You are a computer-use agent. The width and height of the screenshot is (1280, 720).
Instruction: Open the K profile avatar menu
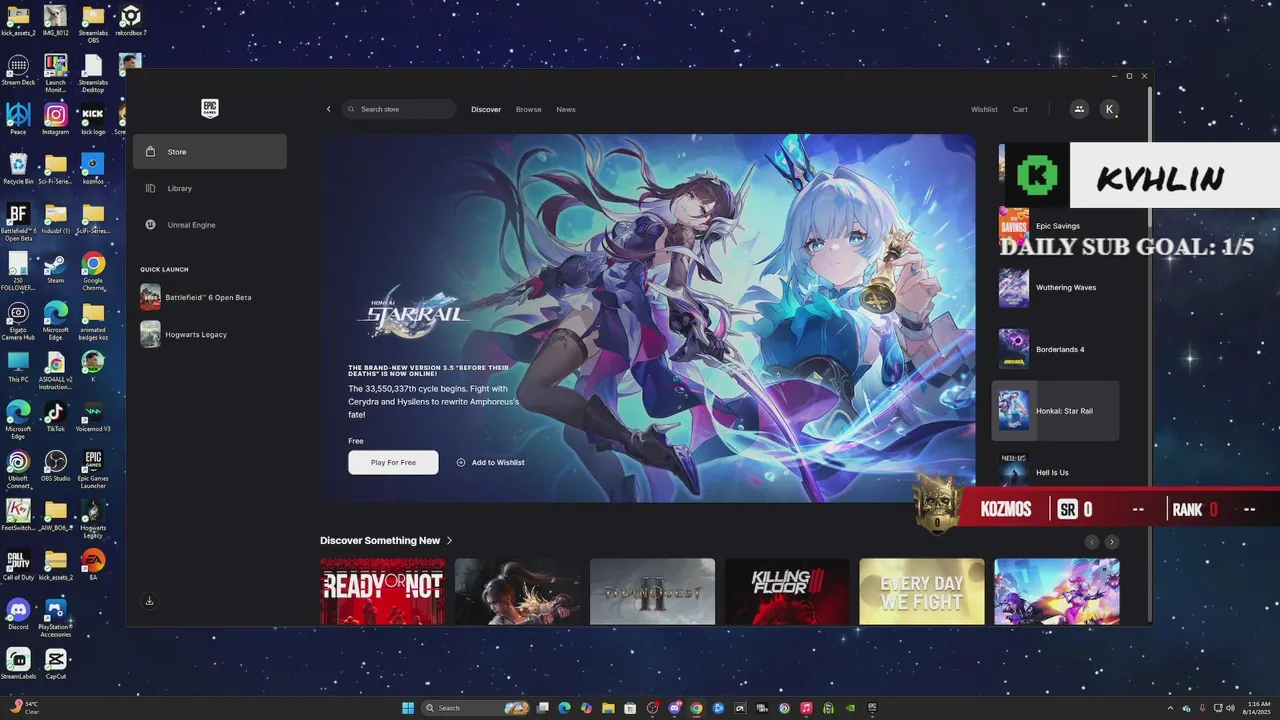click(x=1109, y=109)
